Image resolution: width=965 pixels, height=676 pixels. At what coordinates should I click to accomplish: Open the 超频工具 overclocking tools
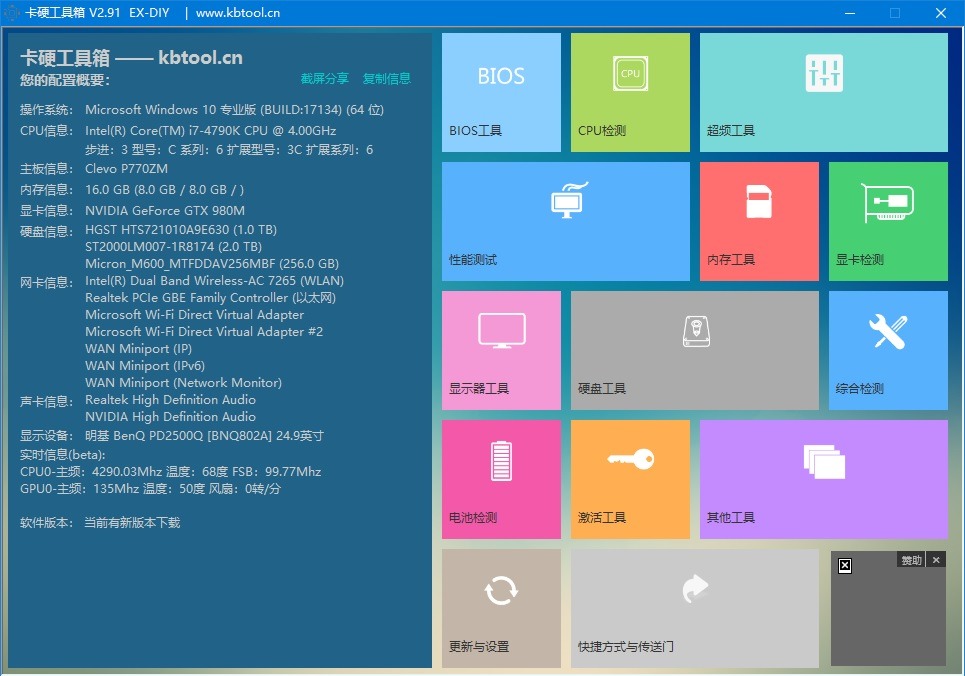(x=823, y=92)
